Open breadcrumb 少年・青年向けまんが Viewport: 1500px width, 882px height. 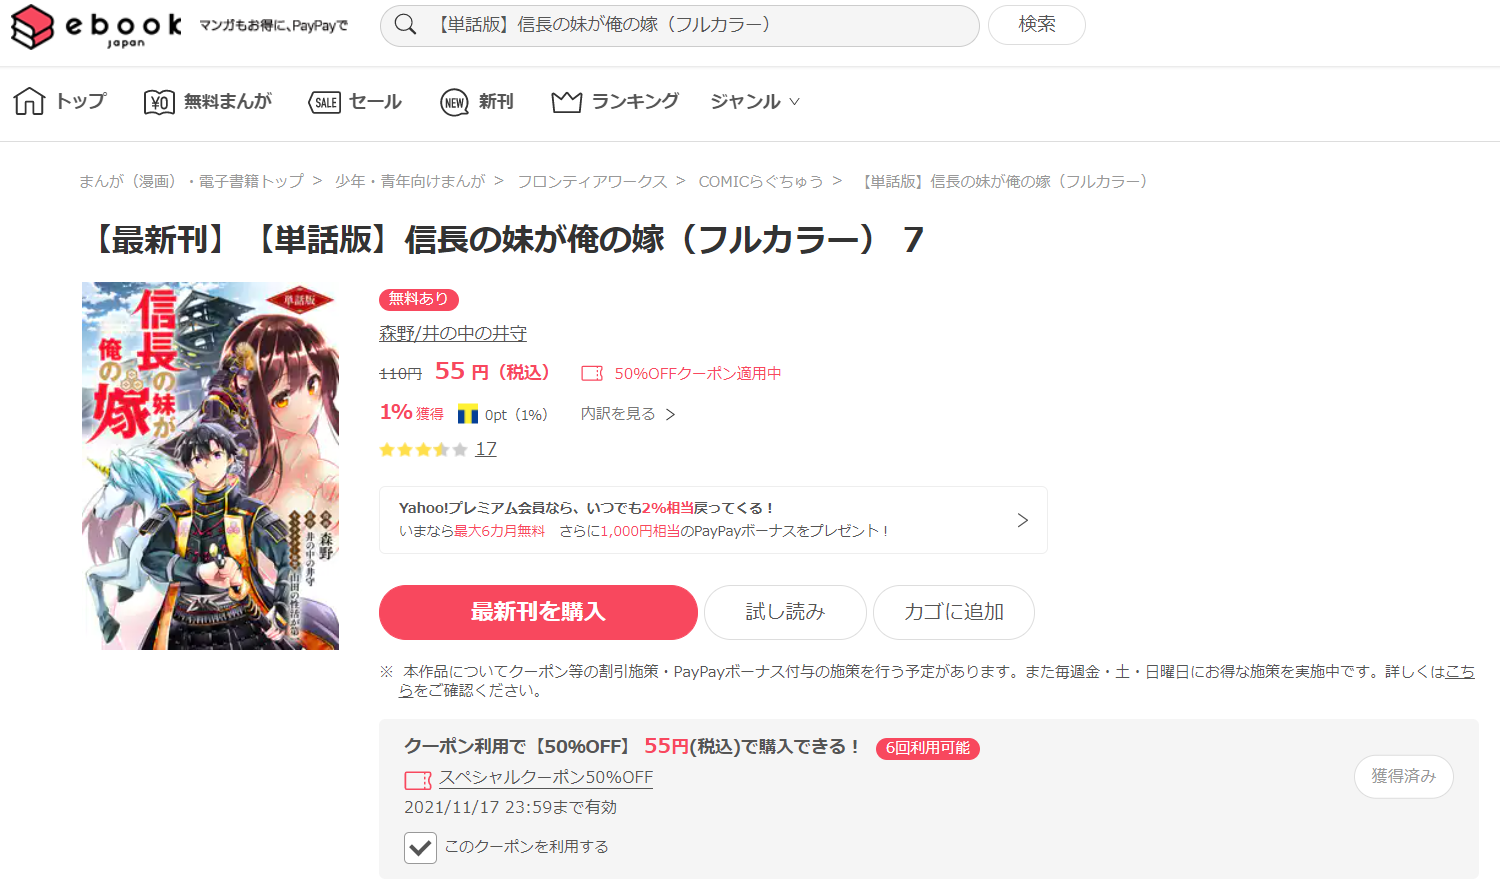(x=410, y=181)
